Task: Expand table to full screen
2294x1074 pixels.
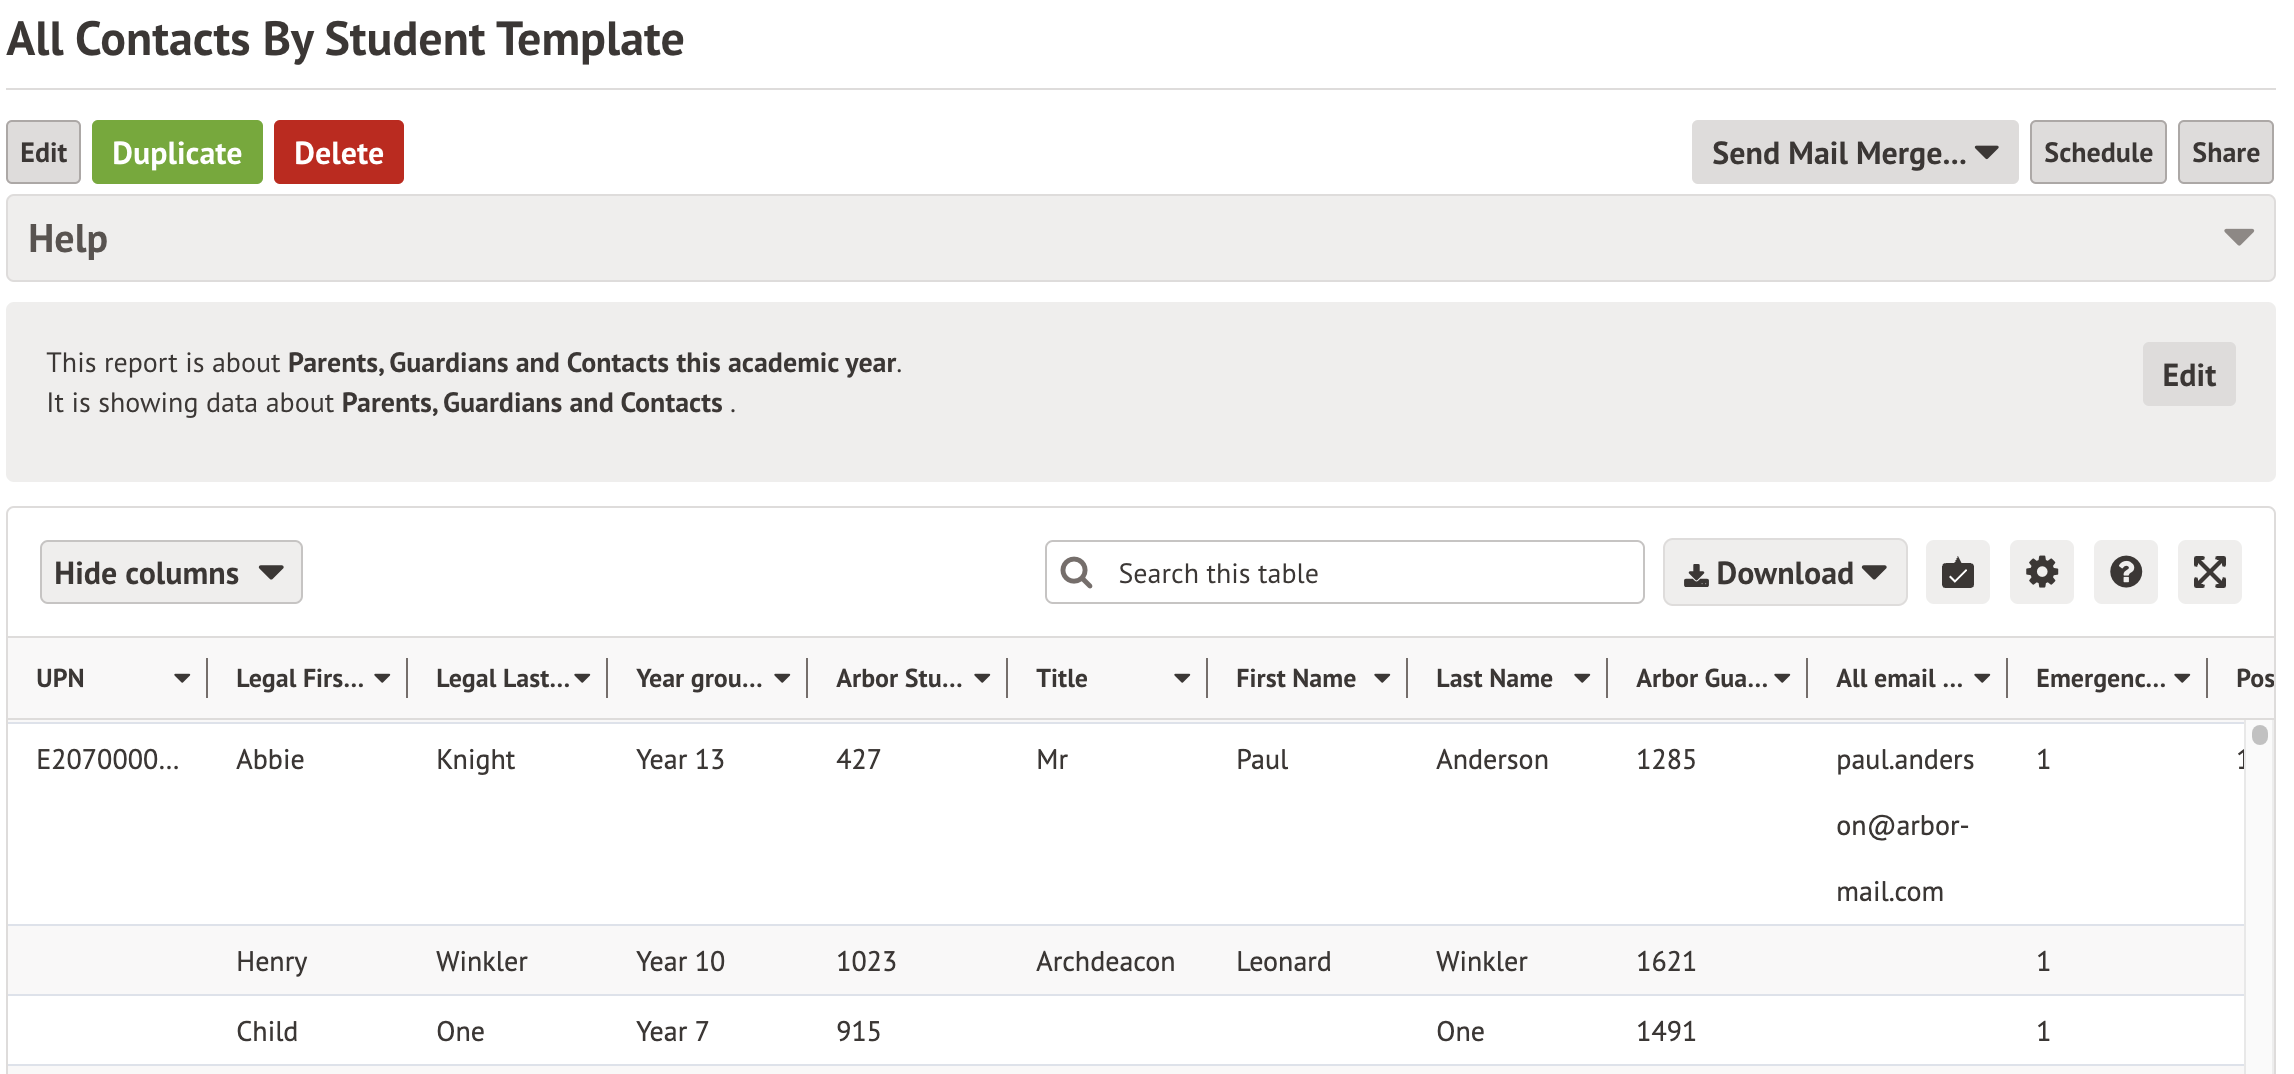Action: 2209,573
